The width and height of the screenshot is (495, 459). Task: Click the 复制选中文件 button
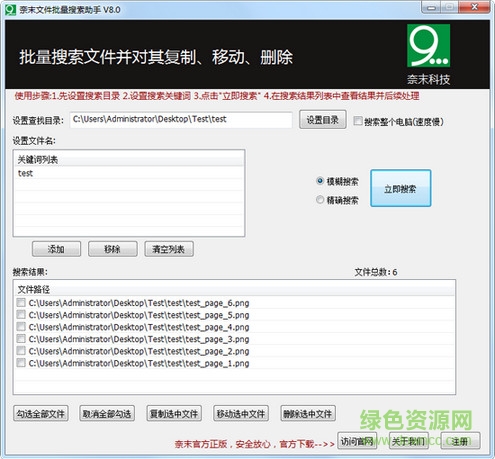click(174, 414)
